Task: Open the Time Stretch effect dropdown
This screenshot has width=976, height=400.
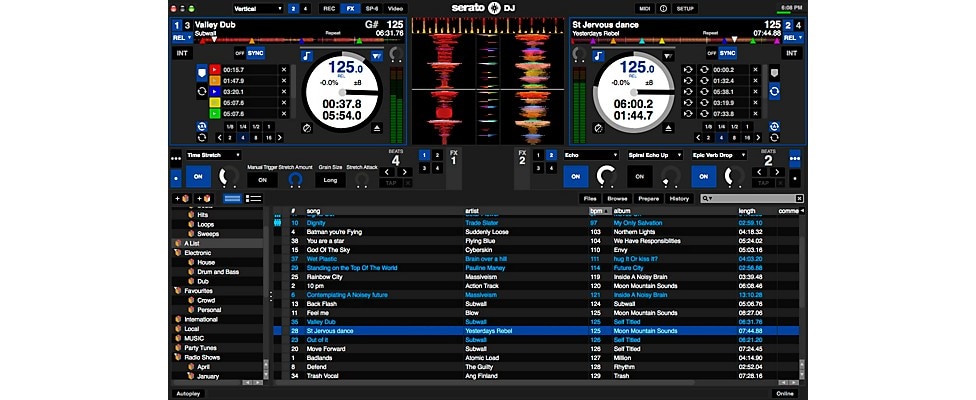Action: click(214, 155)
